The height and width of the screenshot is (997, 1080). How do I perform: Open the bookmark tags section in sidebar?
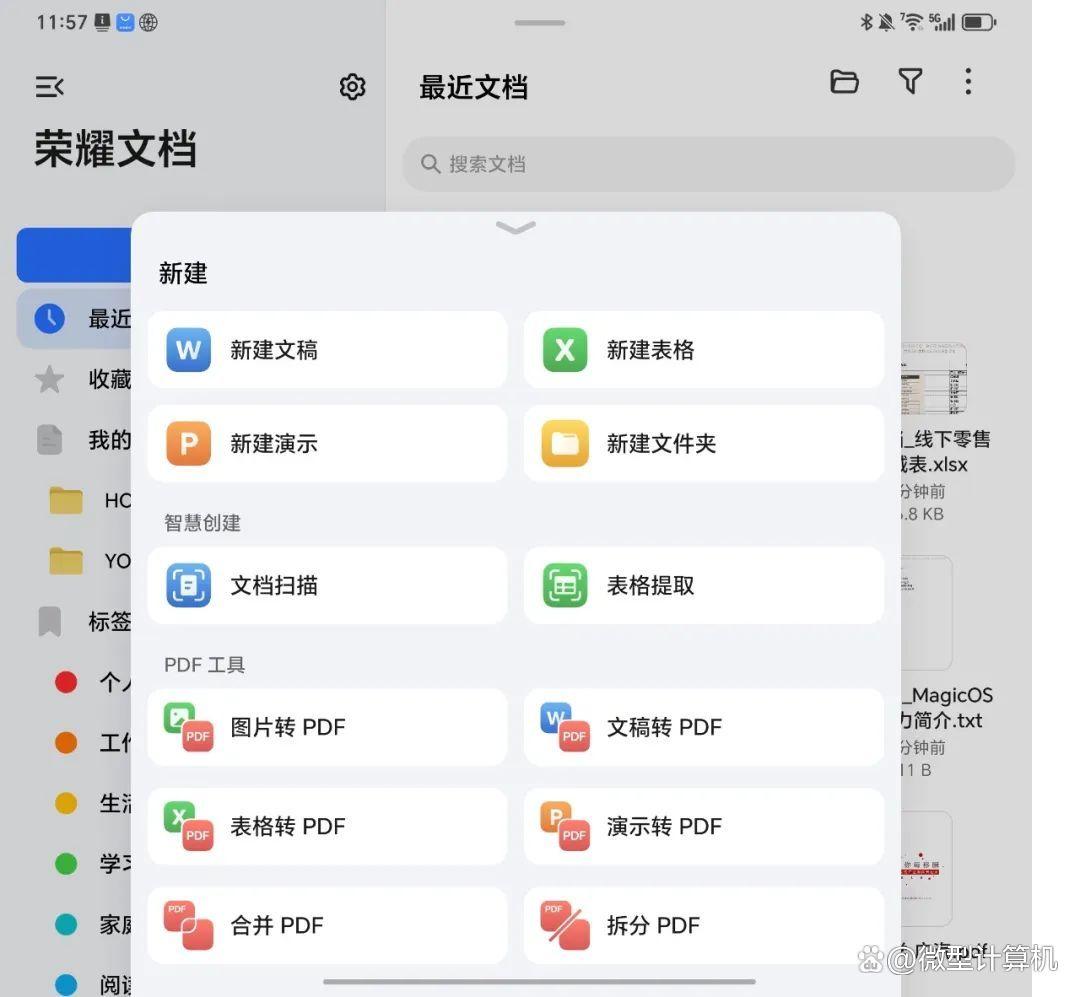74,621
